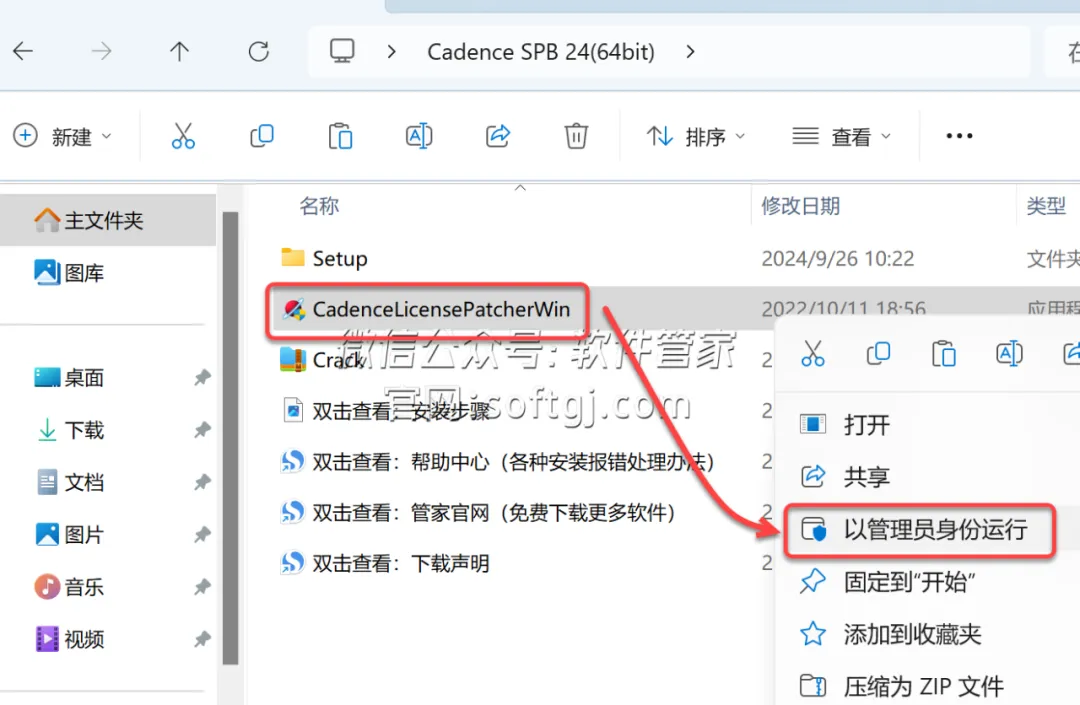
Task: Select the Crack archive file
Action: [x=322, y=359]
